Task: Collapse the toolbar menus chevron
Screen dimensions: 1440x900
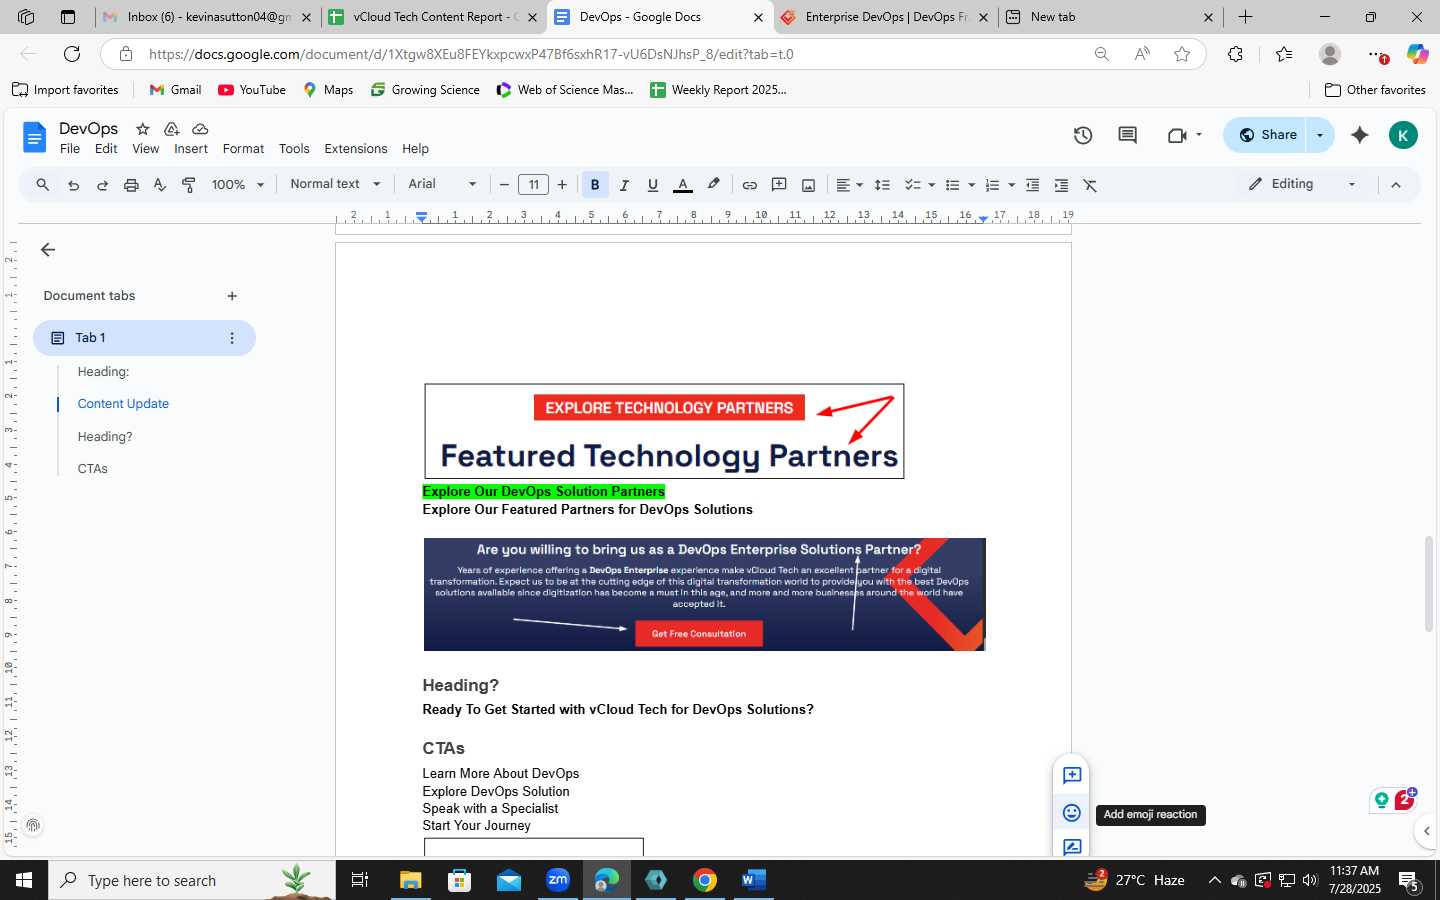Action: pos(1396,185)
